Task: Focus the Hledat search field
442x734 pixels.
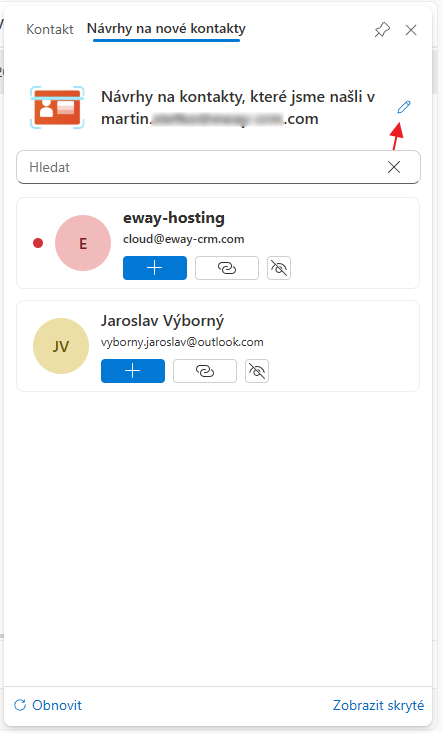Action: (x=201, y=167)
